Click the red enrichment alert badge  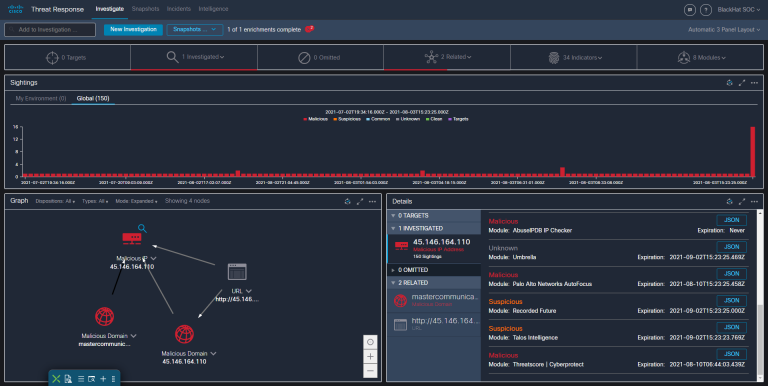point(309,29)
